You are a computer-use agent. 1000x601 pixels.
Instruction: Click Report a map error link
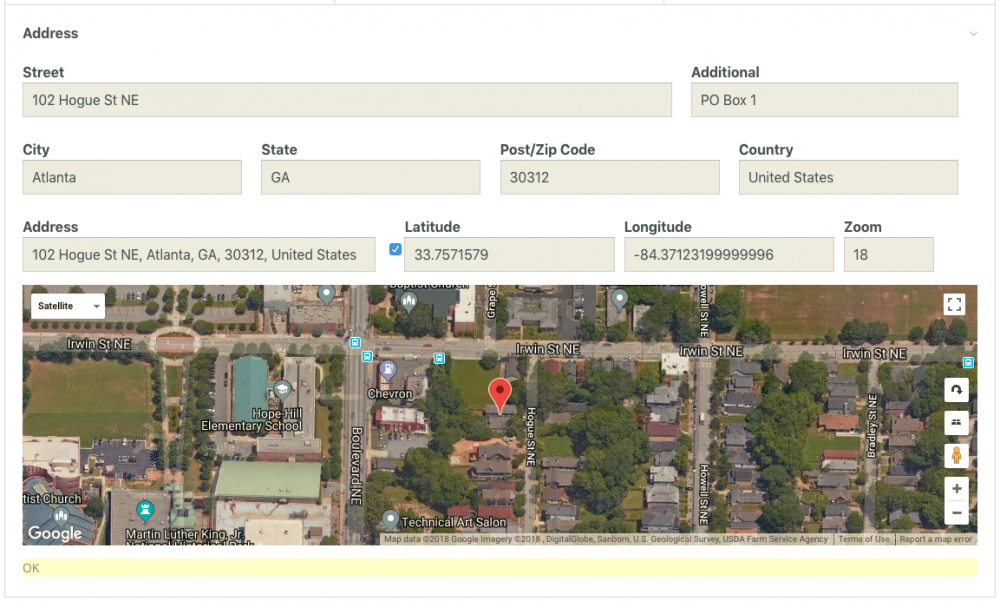[935, 539]
